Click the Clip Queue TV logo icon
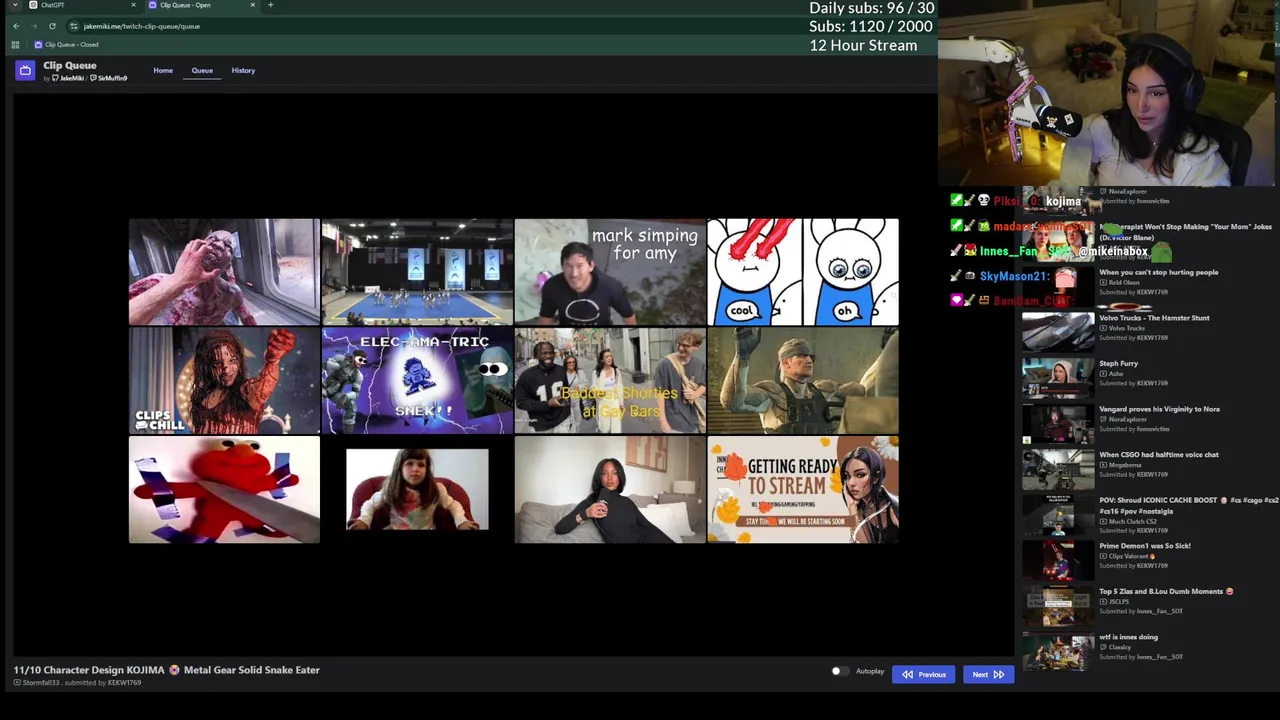1280x720 pixels. 25,70
